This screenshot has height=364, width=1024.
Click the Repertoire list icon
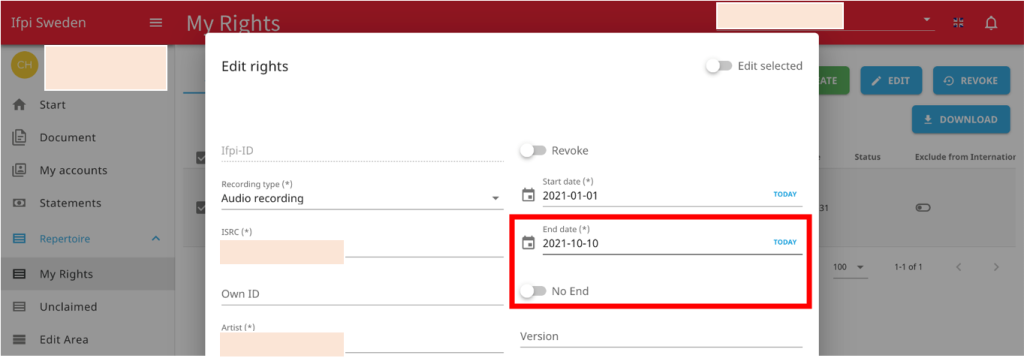pos(20,239)
